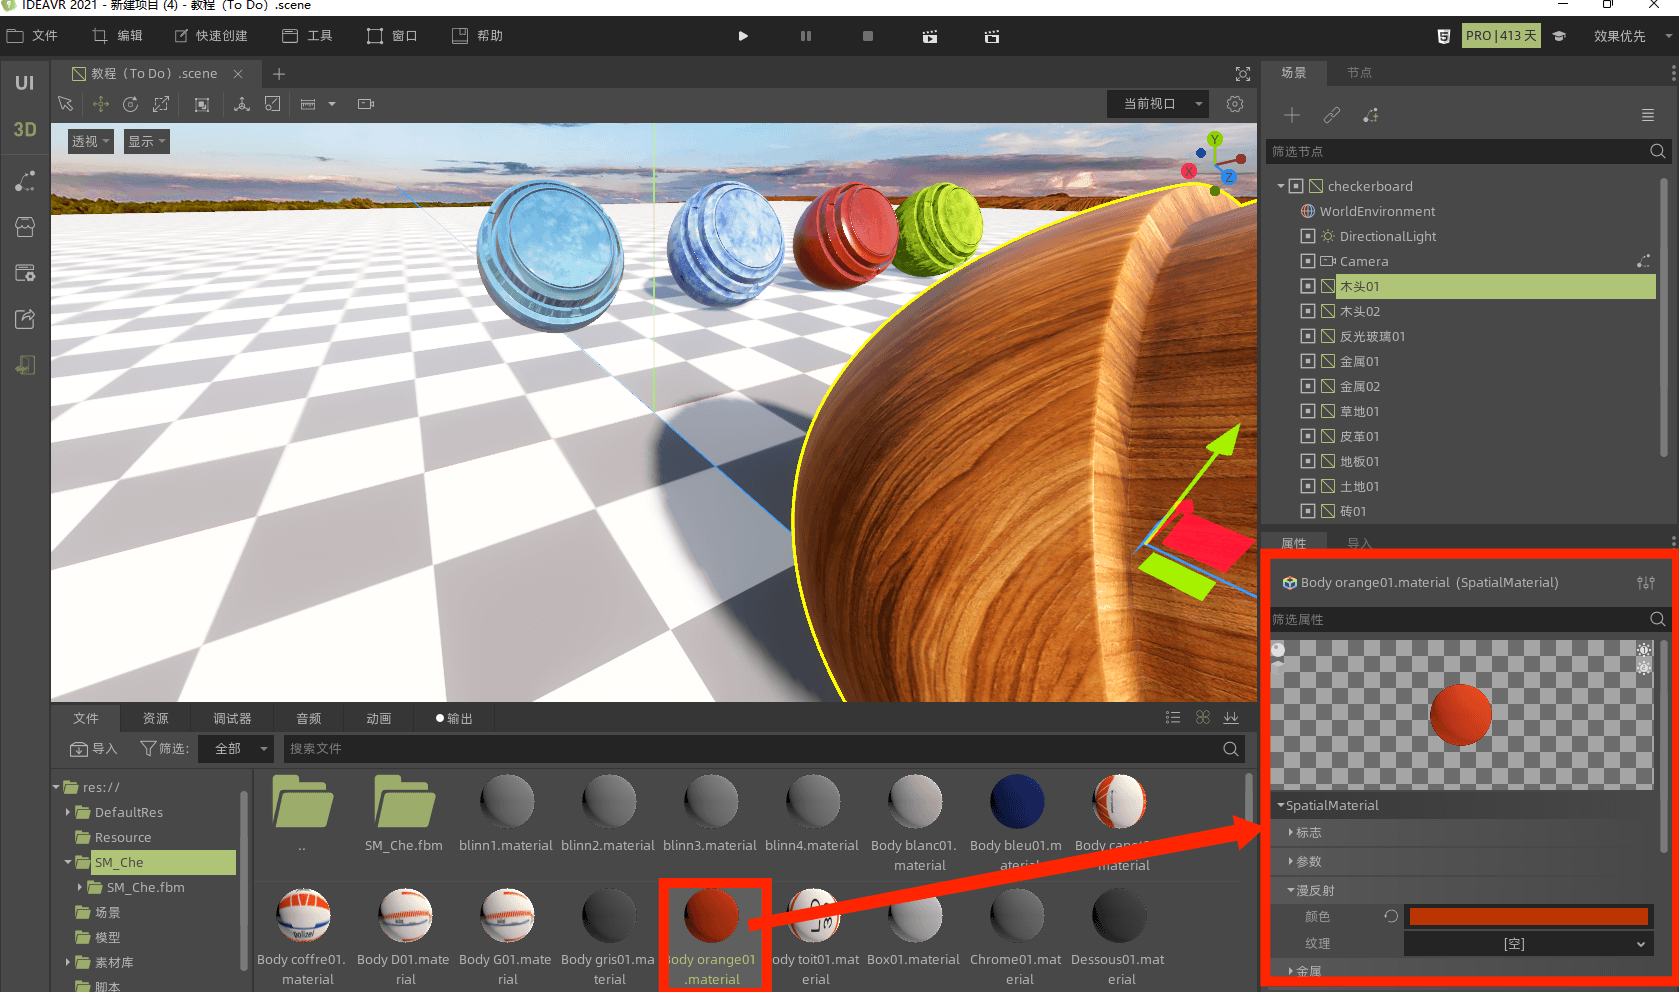Click the PRO 413天 license badge
This screenshot has height=992, width=1679.
click(1501, 36)
